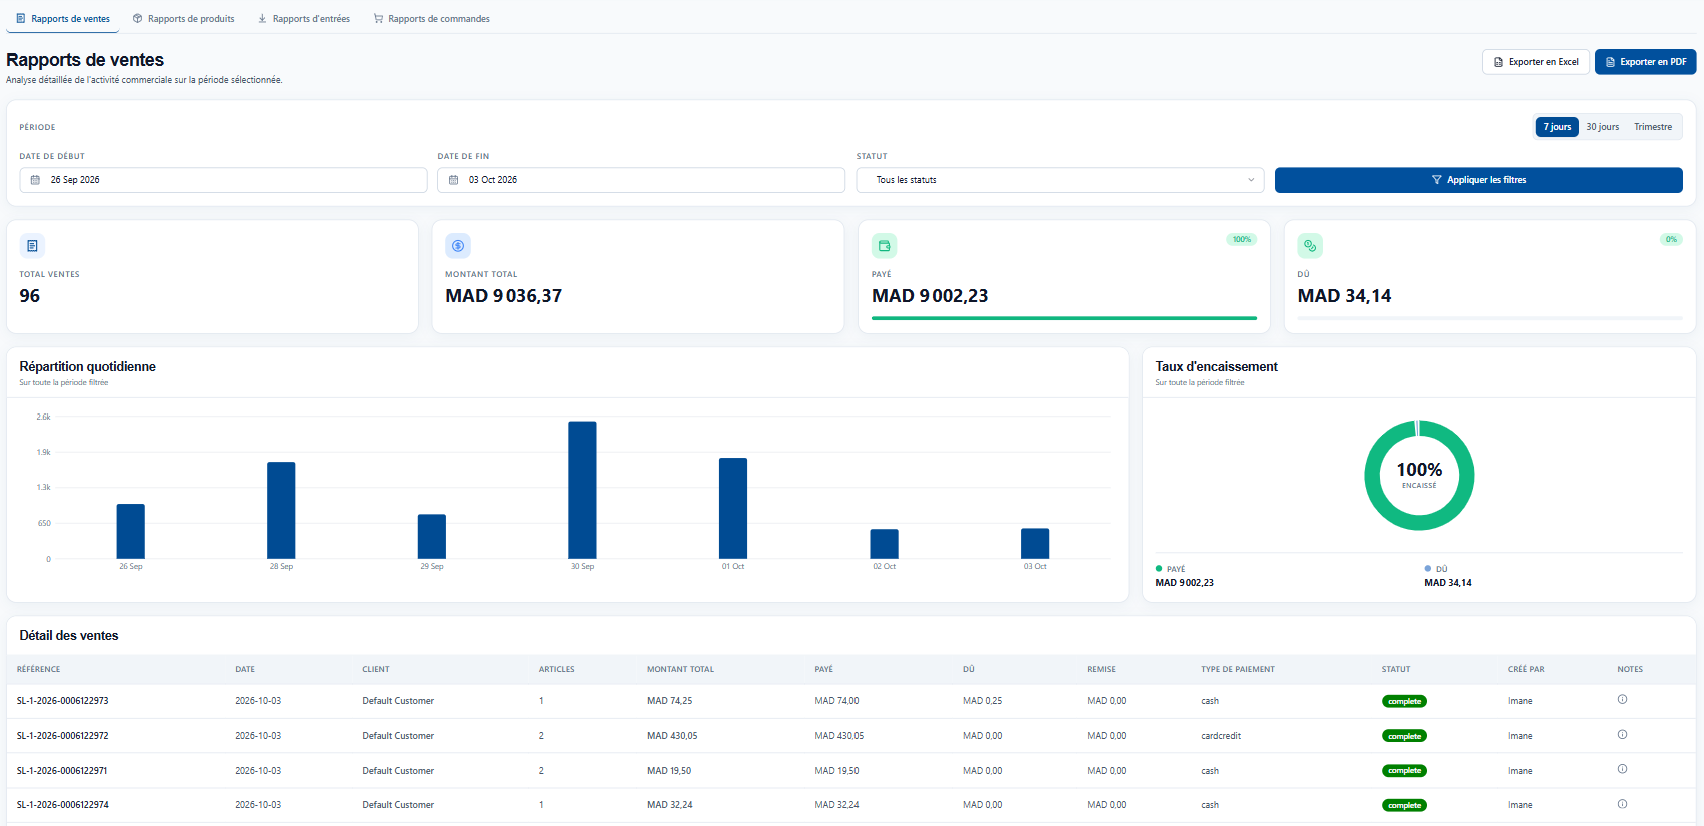Open the Date de début field
1704x826 pixels.
[223, 180]
